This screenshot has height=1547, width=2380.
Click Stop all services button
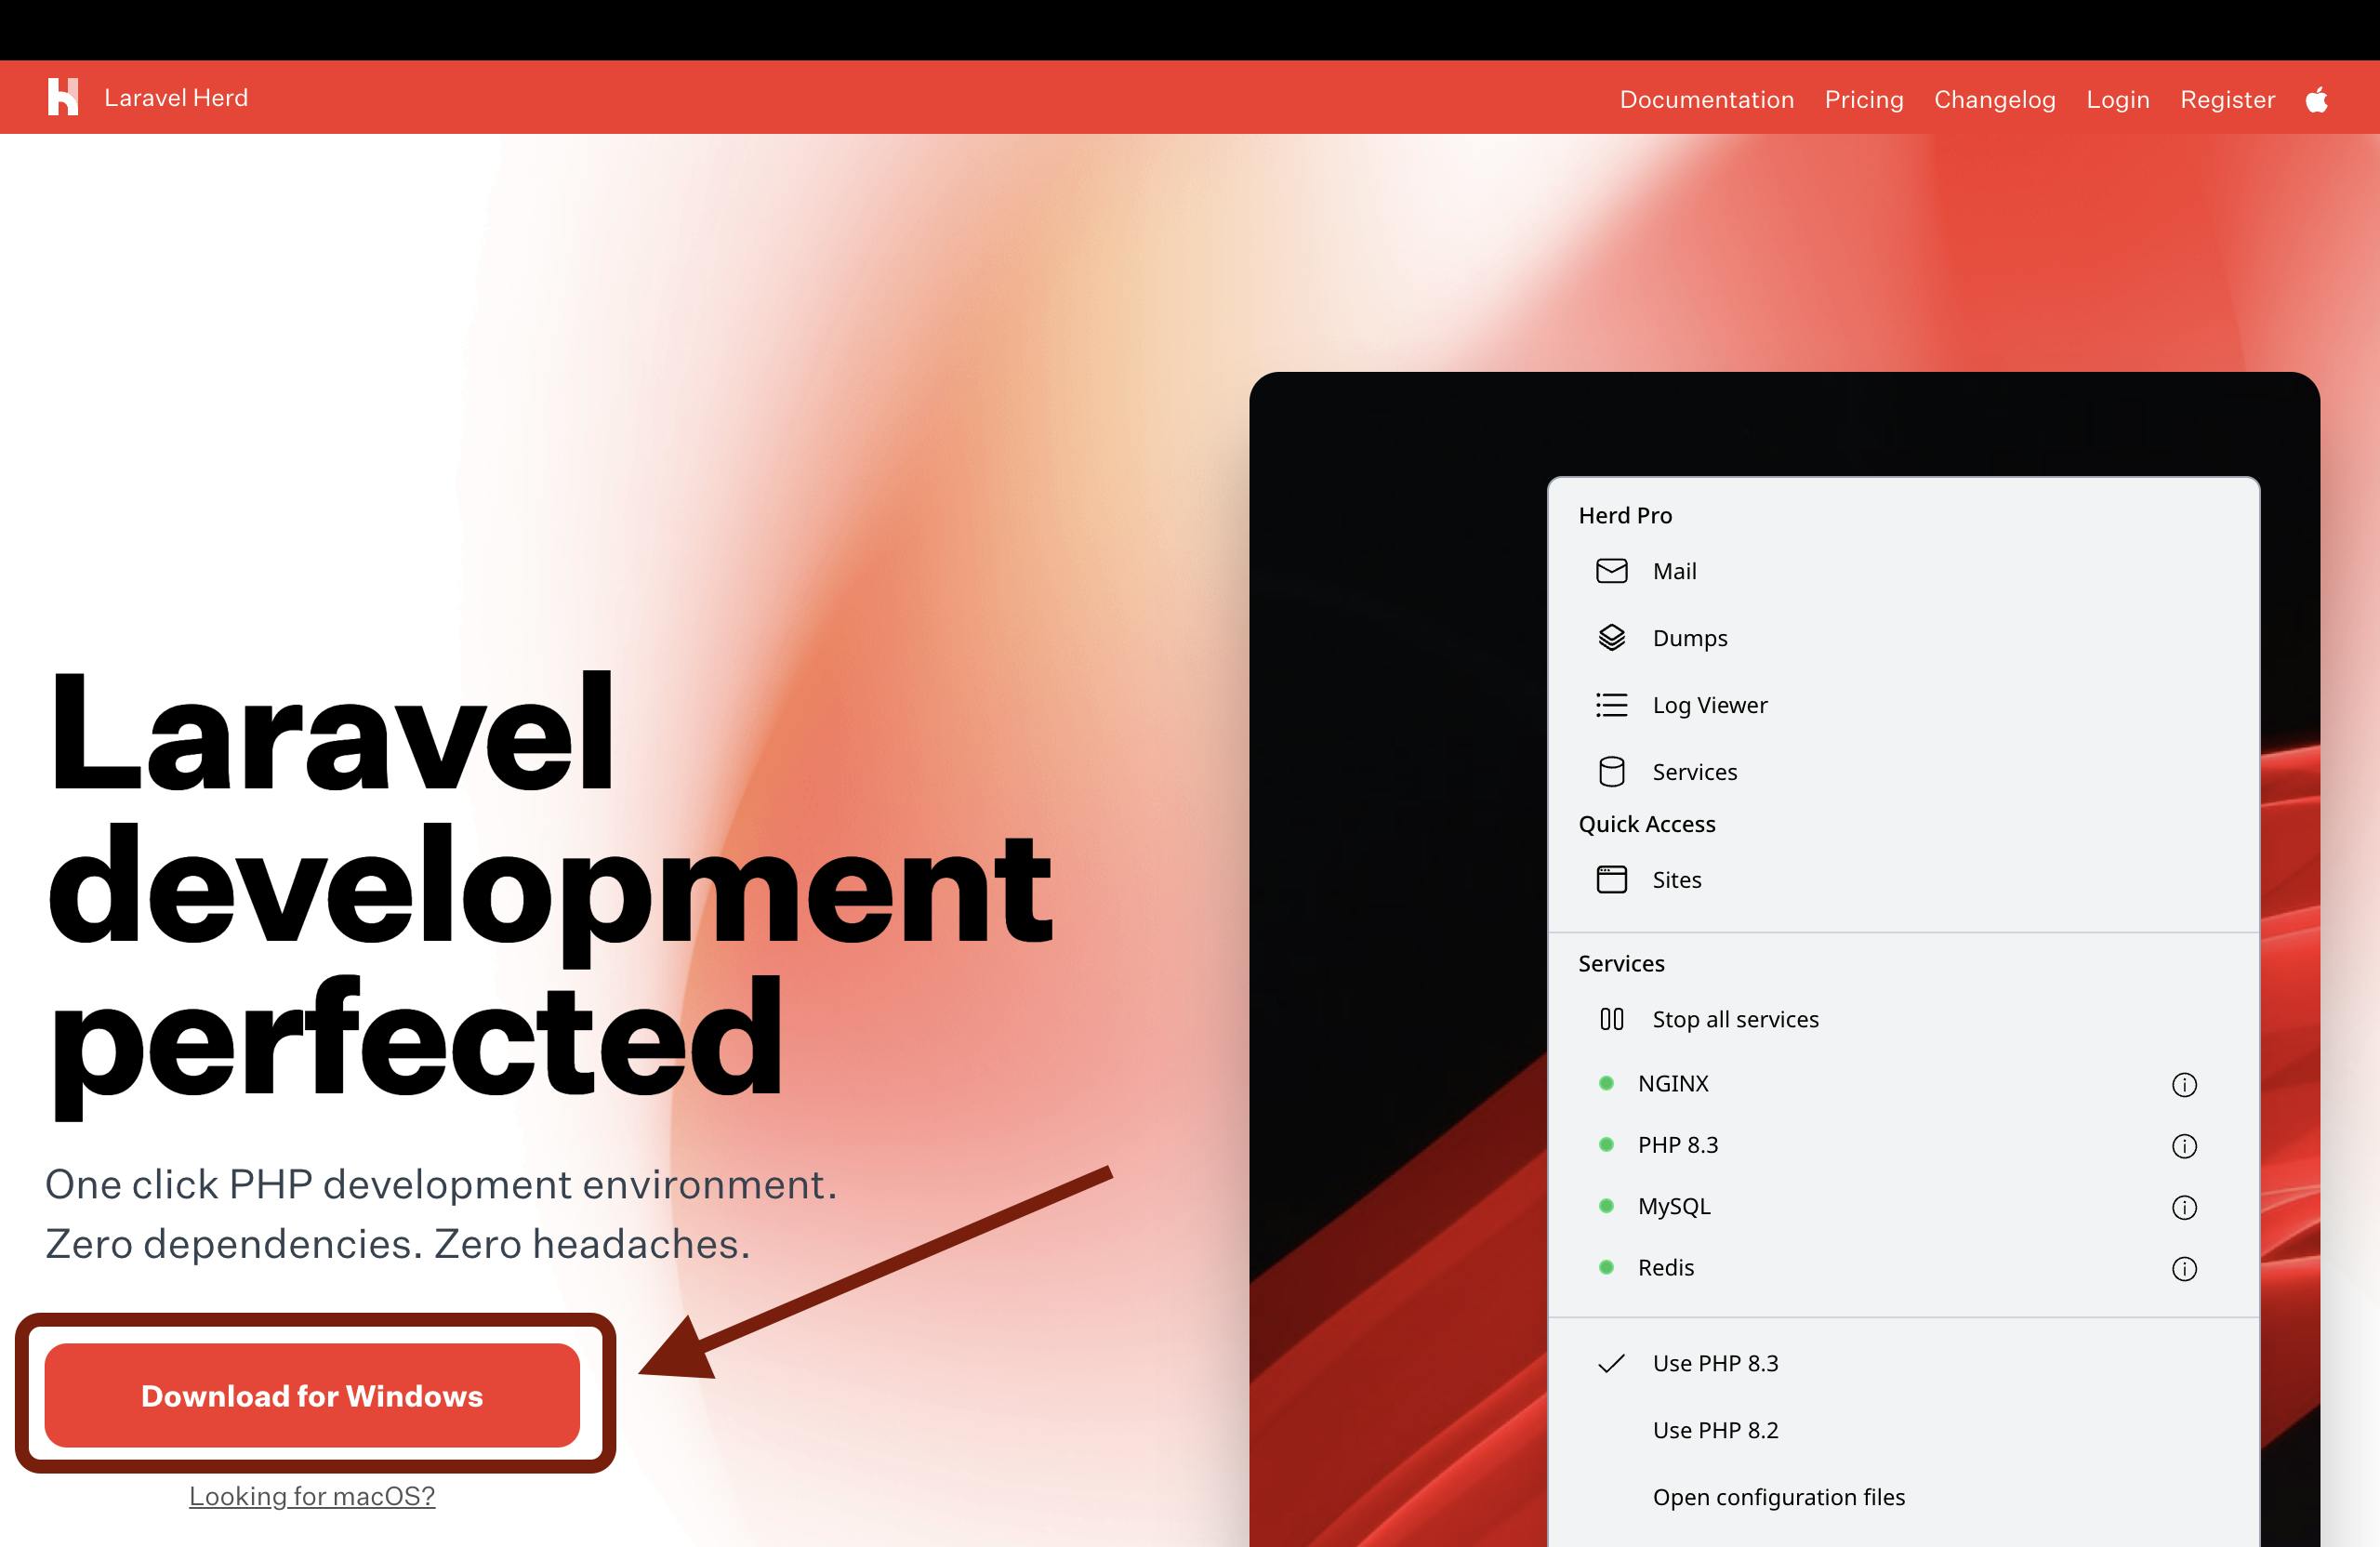[1733, 1020]
